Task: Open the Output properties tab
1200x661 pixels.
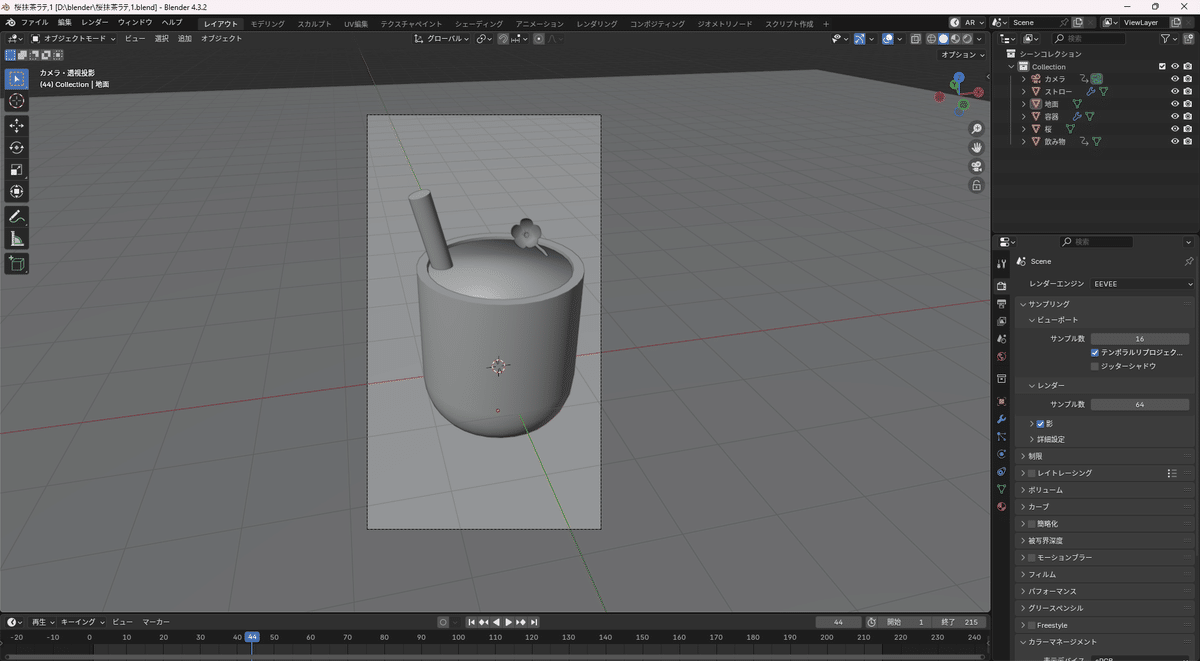Action: (1001, 303)
